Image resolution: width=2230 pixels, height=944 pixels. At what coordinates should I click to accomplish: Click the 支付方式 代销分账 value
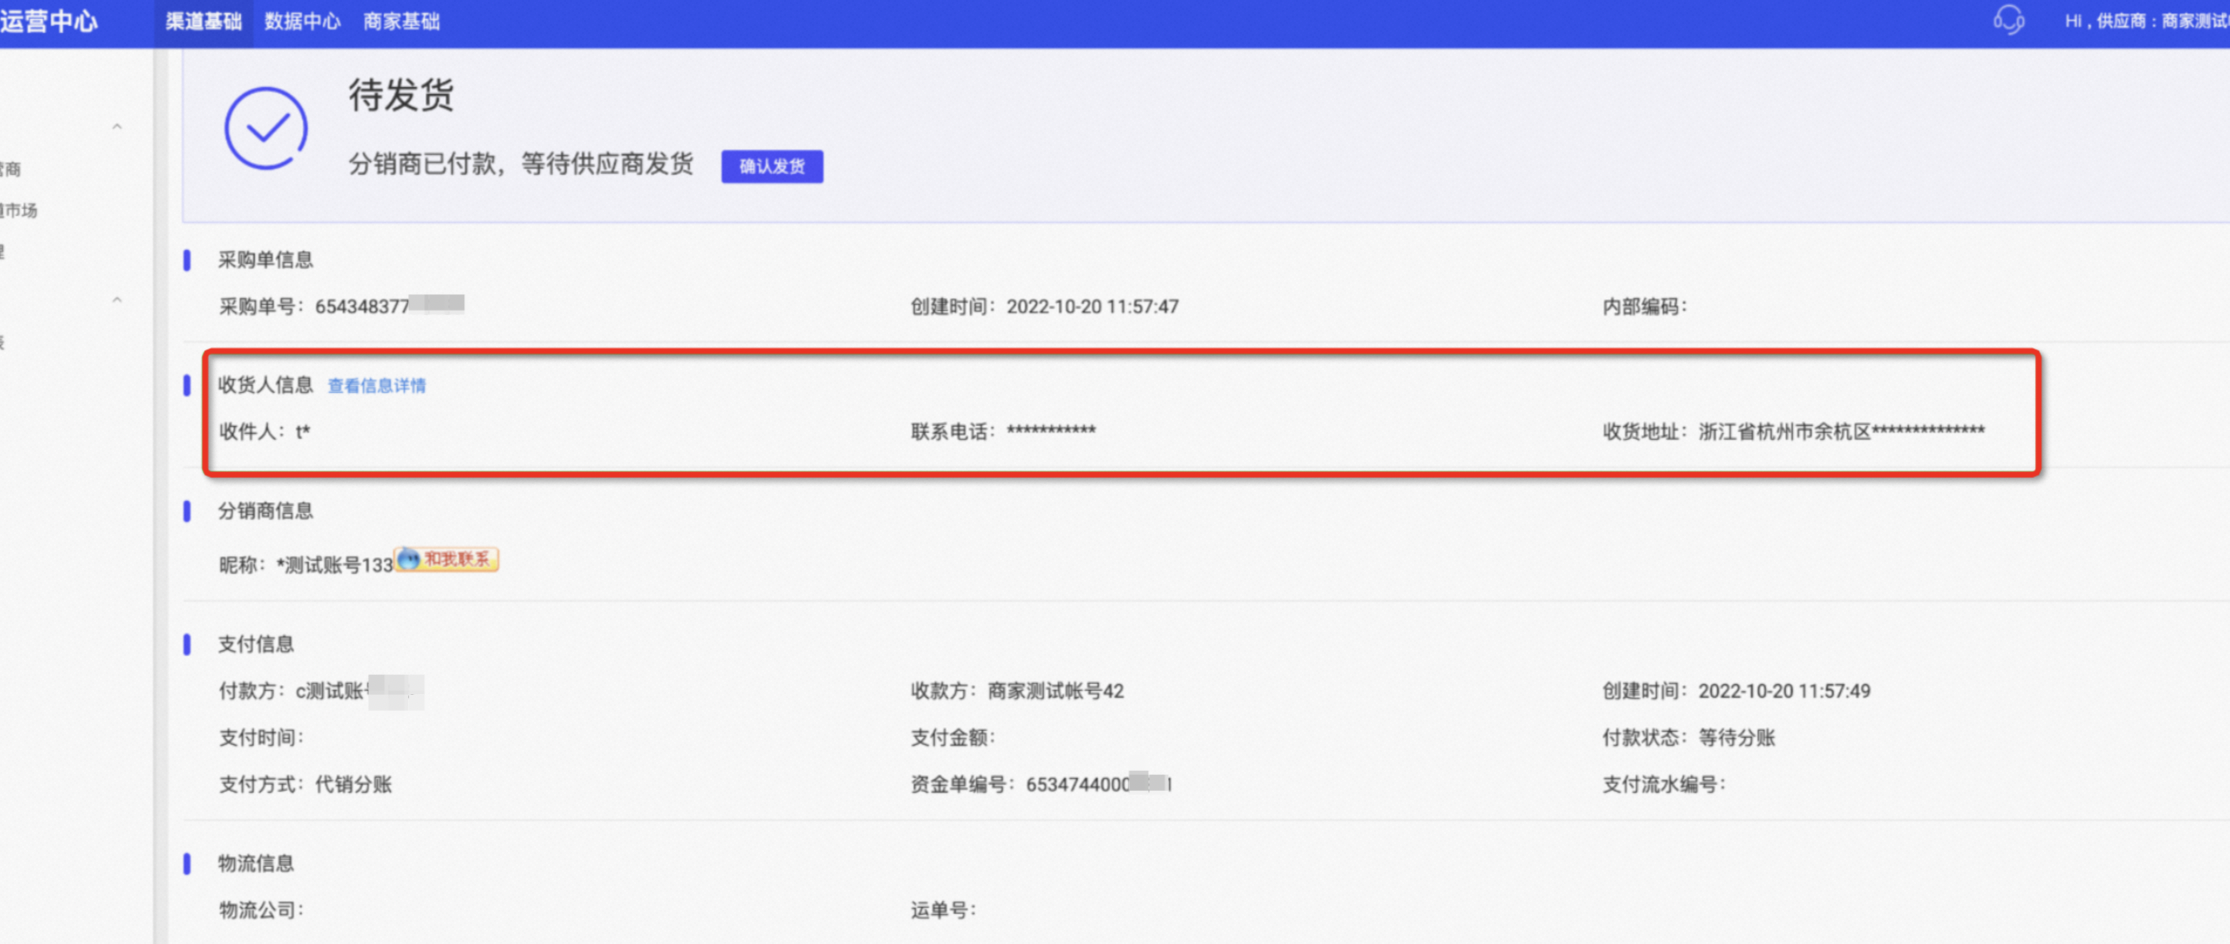(x=353, y=785)
